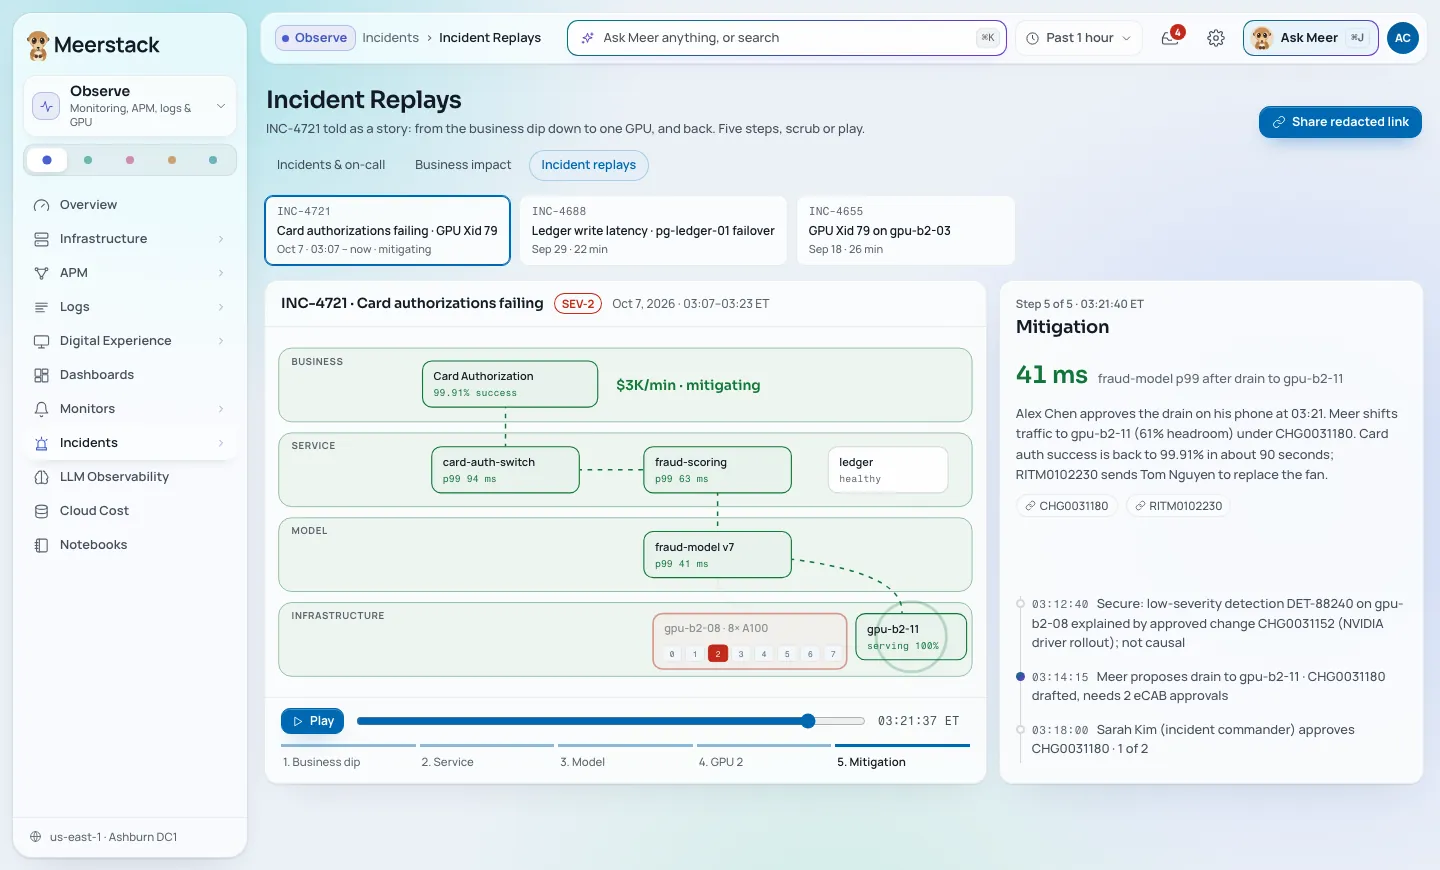Switch to Business impact tab
Viewport: 1440px width, 870px height.
point(463,165)
